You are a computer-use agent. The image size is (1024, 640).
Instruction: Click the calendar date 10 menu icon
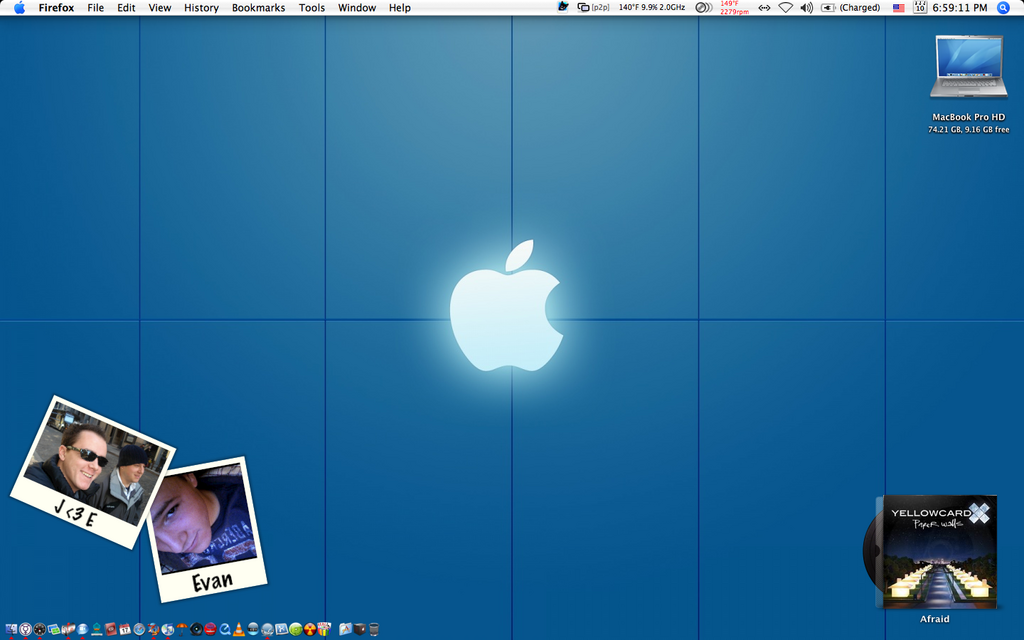pos(920,8)
